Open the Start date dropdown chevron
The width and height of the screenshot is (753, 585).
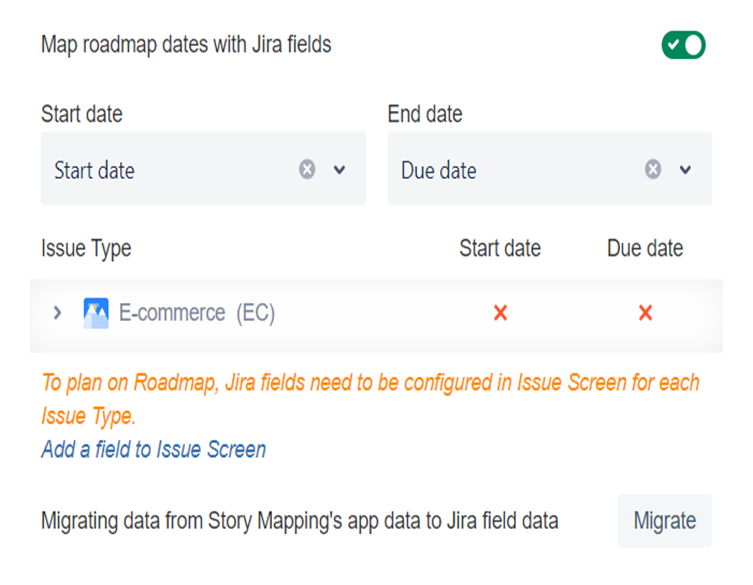339,170
